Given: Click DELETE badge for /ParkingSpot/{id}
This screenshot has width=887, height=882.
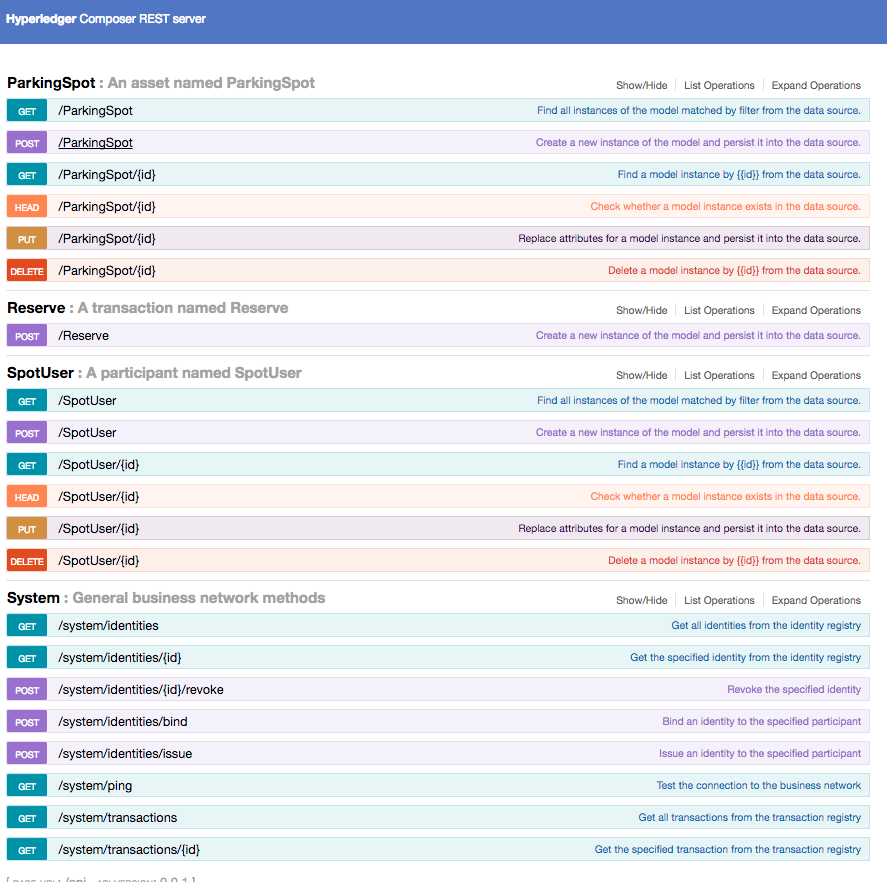Looking at the screenshot, I should click(27, 271).
